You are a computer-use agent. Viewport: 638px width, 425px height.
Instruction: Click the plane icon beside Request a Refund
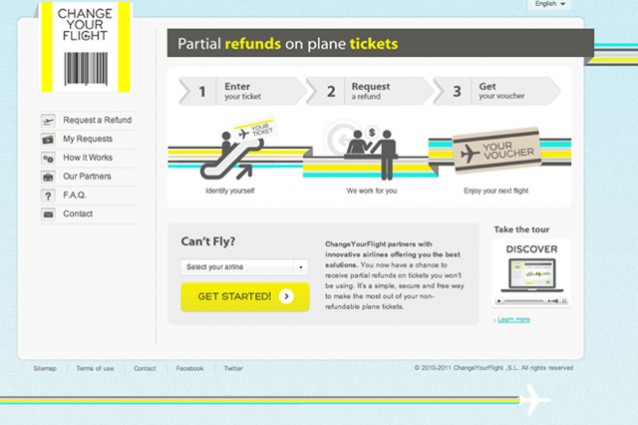48,120
